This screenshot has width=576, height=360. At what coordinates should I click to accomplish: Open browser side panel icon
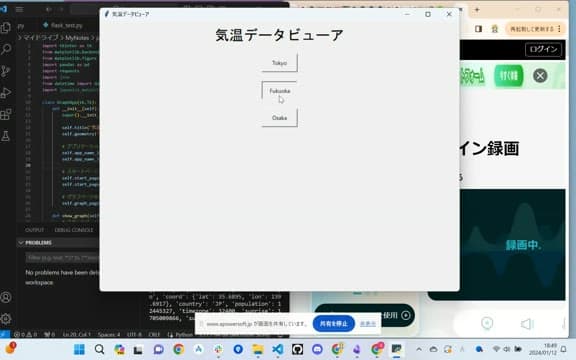click(x=478, y=29)
